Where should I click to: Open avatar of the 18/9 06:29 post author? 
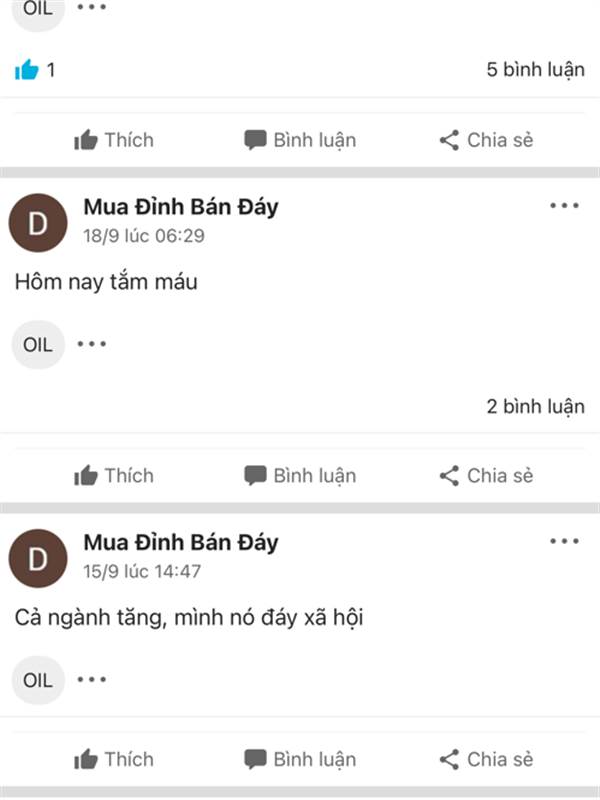38,224
